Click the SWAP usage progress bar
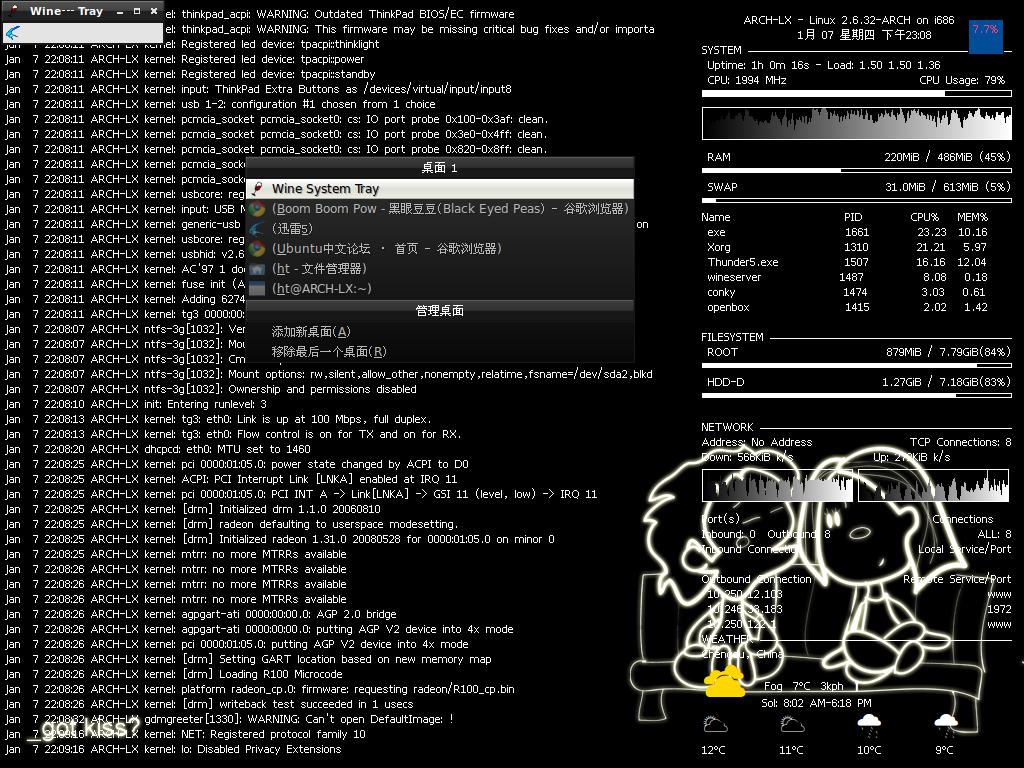 tap(856, 200)
